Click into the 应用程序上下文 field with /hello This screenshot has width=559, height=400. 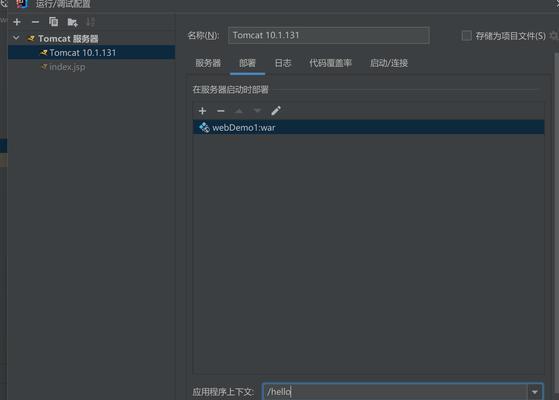coord(395,392)
